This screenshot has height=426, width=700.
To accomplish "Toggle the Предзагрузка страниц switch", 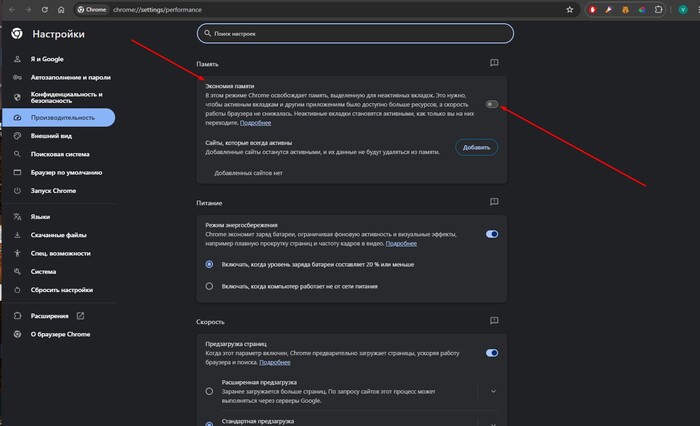I will coord(492,353).
